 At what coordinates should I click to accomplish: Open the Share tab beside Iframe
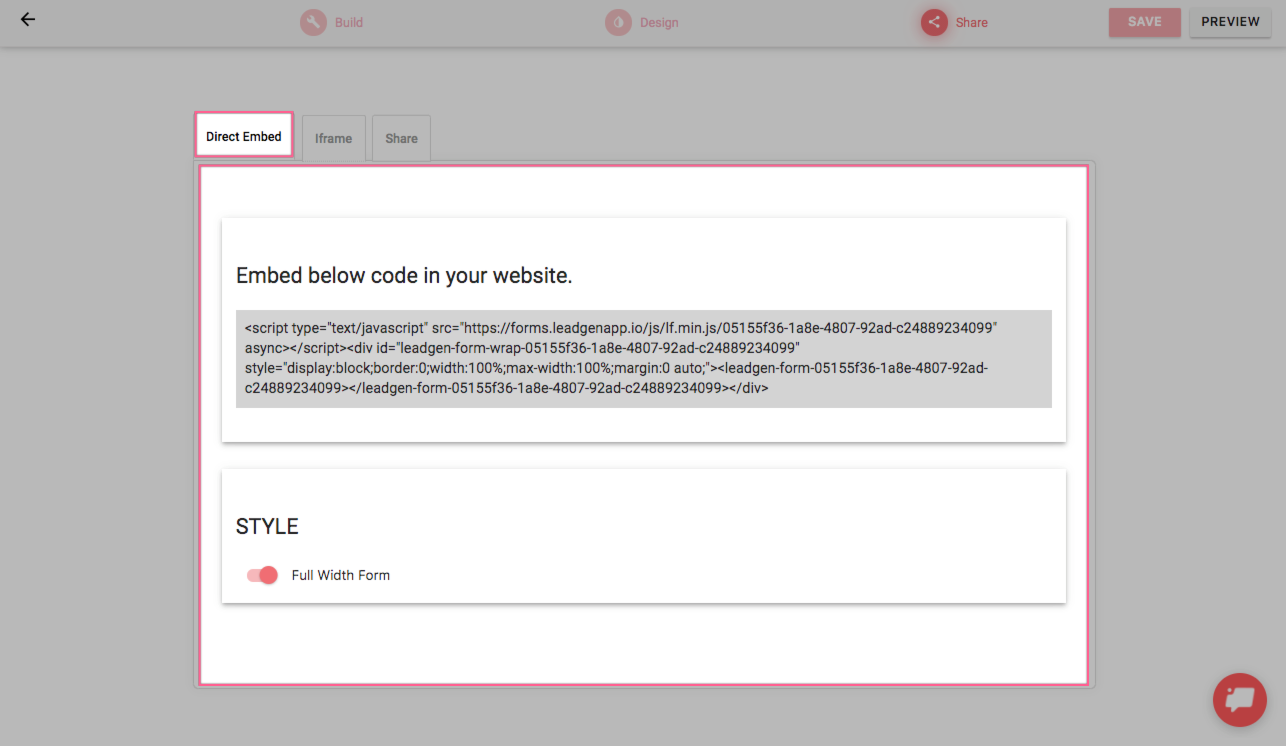(x=401, y=138)
